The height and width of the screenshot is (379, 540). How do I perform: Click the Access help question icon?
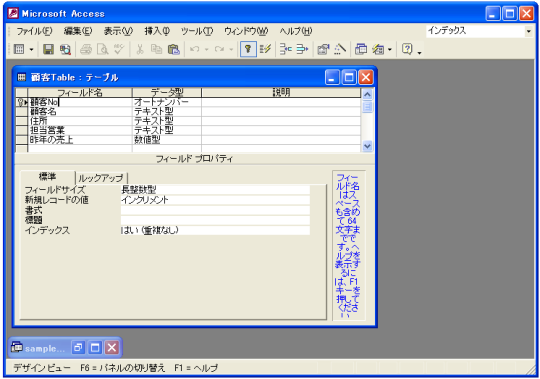coord(407,50)
